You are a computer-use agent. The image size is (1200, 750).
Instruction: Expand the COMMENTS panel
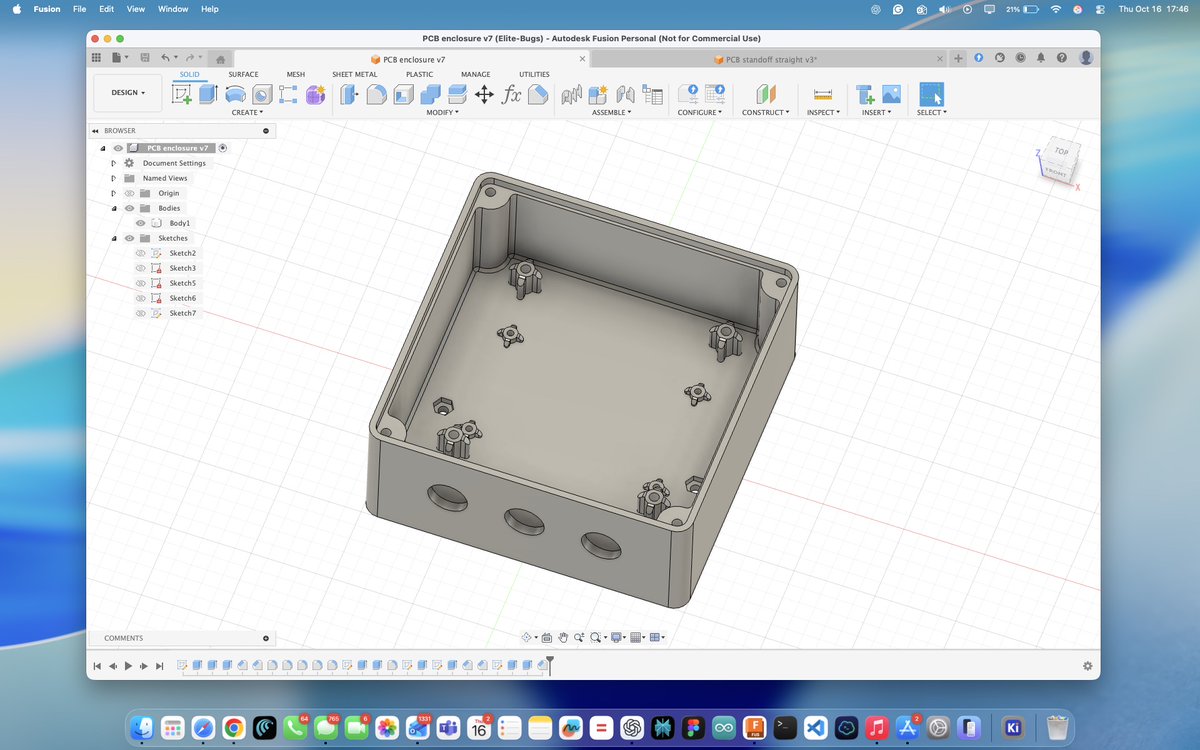[266, 638]
